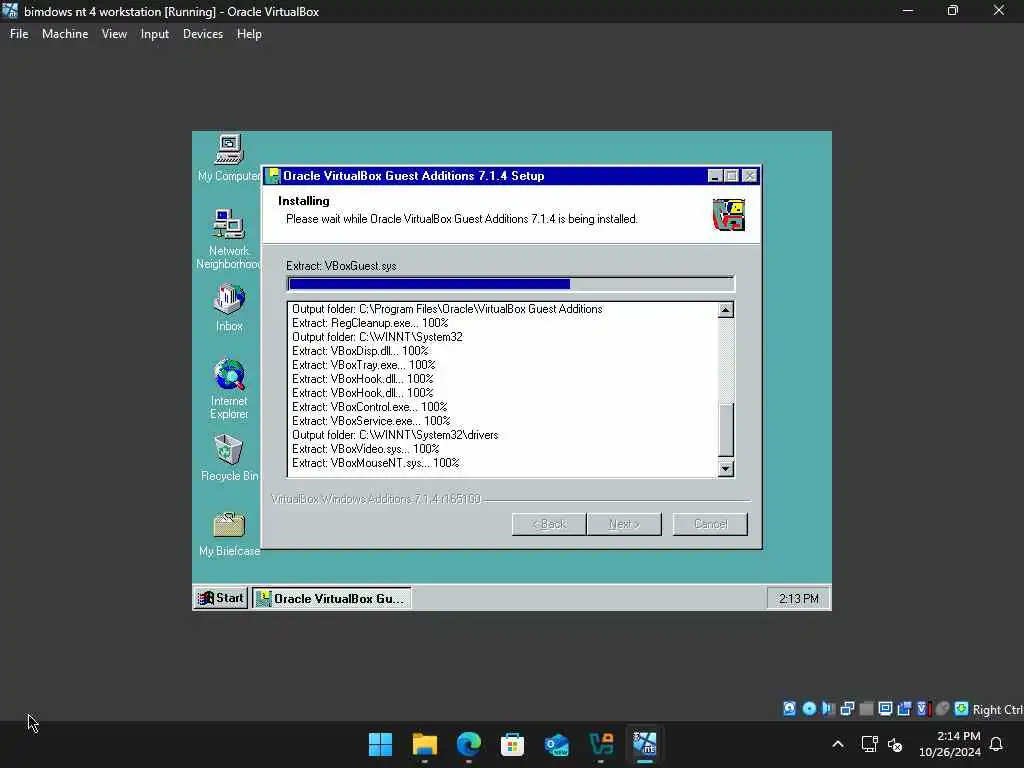Select the Recycle Bin icon
Image resolution: width=1024 pixels, height=768 pixels.
[229, 458]
